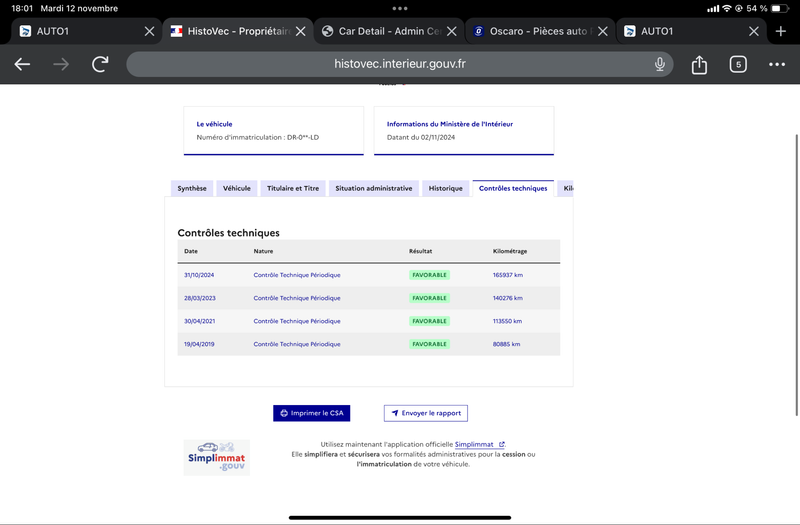Tap the three-dot multitasking control at top
This screenshot has width=800, height=525.
click(399, 8)
